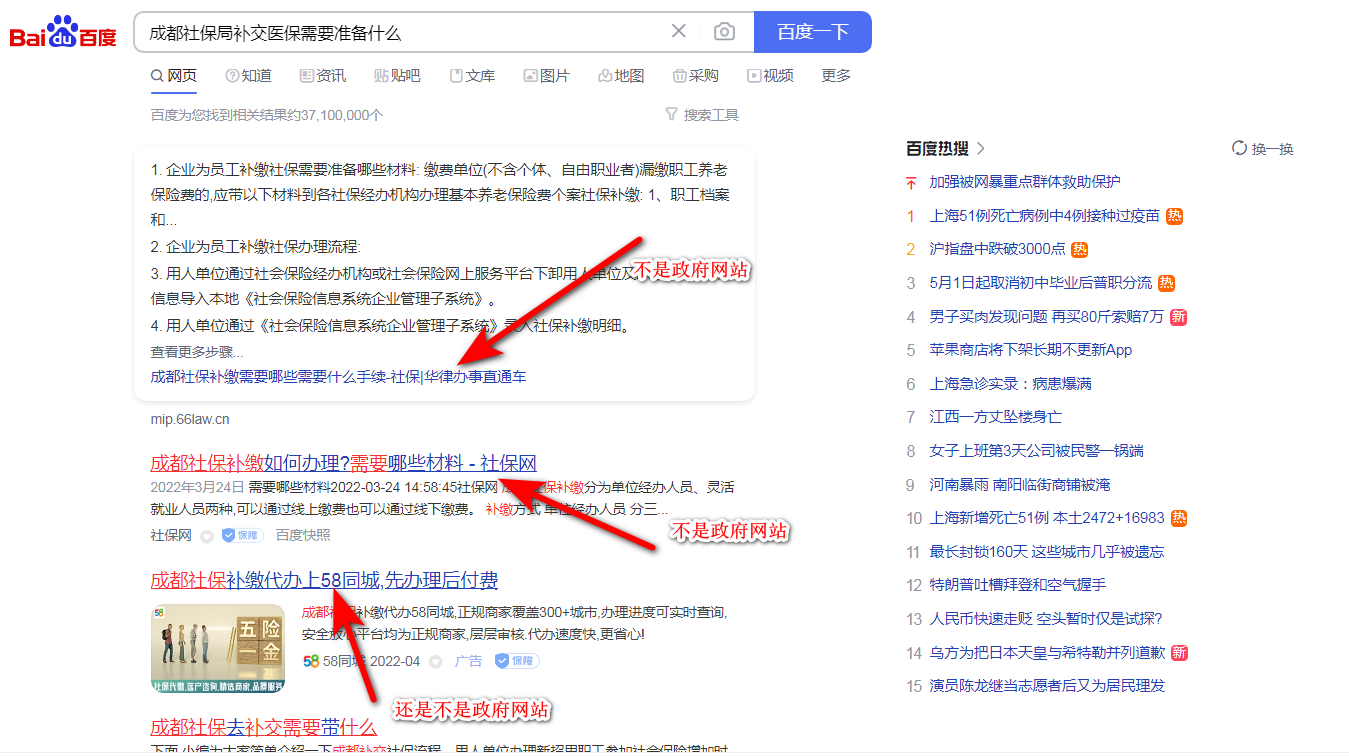Open 人民币快速走贬 空头暂时仅是试探 topic
Viewport: 1349px width, 756px height.
(x=1046, y=619)
